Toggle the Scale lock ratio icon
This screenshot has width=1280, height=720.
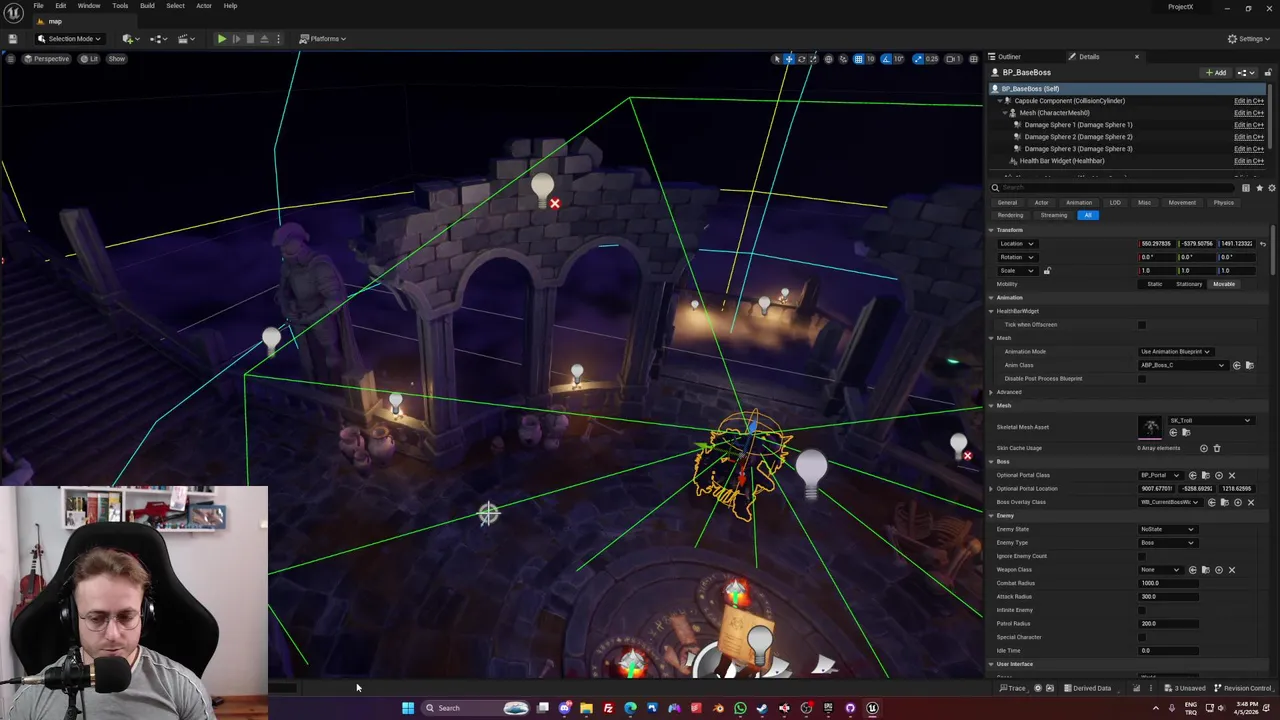click(1047, 271)
